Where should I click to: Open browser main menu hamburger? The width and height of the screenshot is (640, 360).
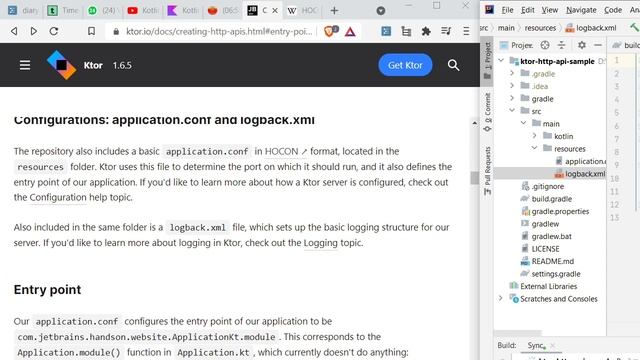466,31
